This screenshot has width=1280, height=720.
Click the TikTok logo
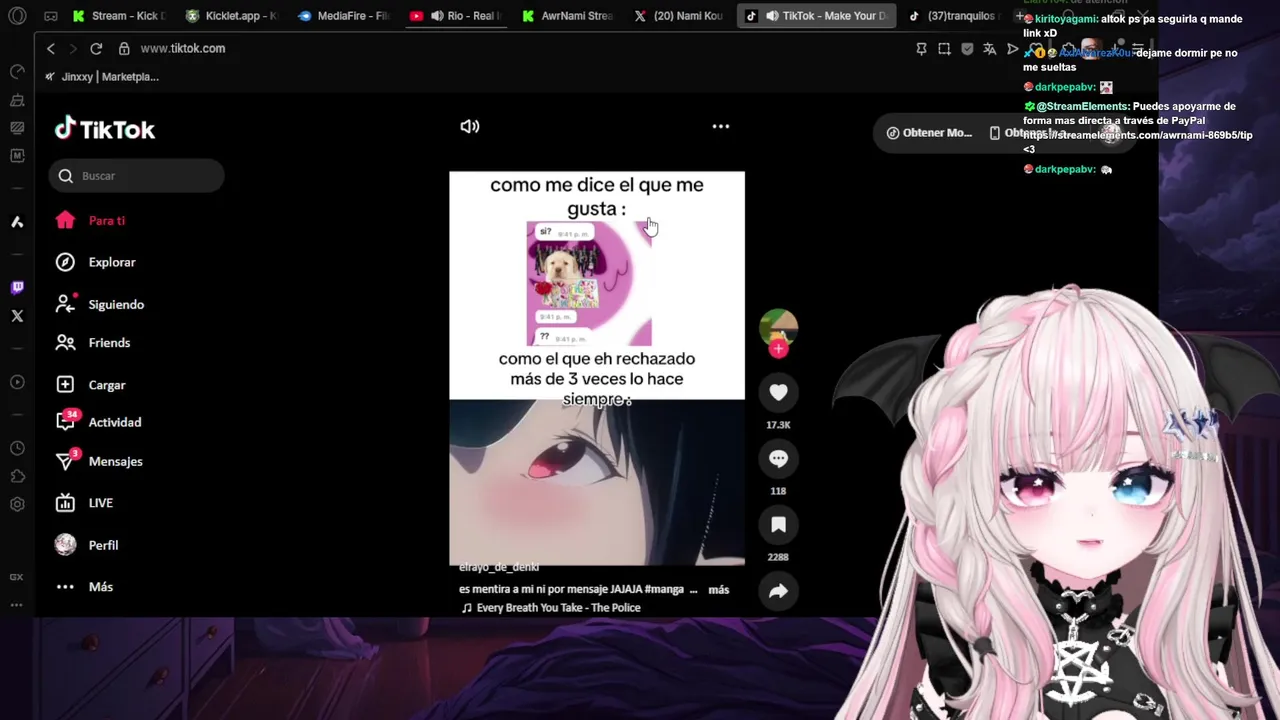pos(105,128)
